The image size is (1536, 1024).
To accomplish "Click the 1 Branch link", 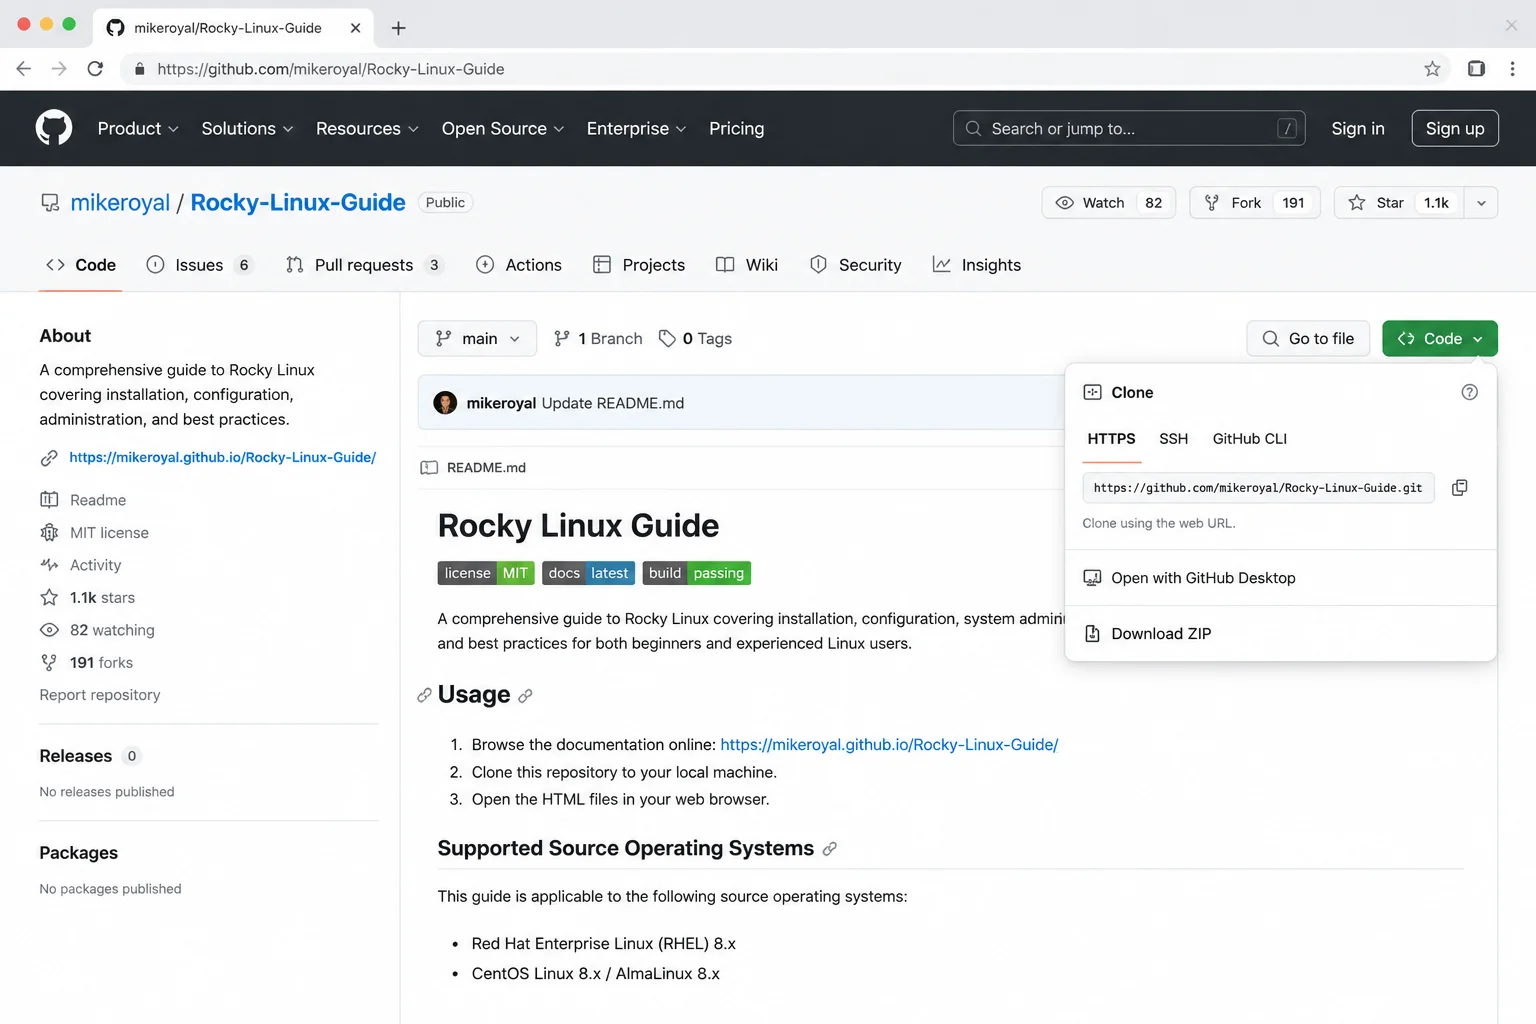I will [598, 339].
